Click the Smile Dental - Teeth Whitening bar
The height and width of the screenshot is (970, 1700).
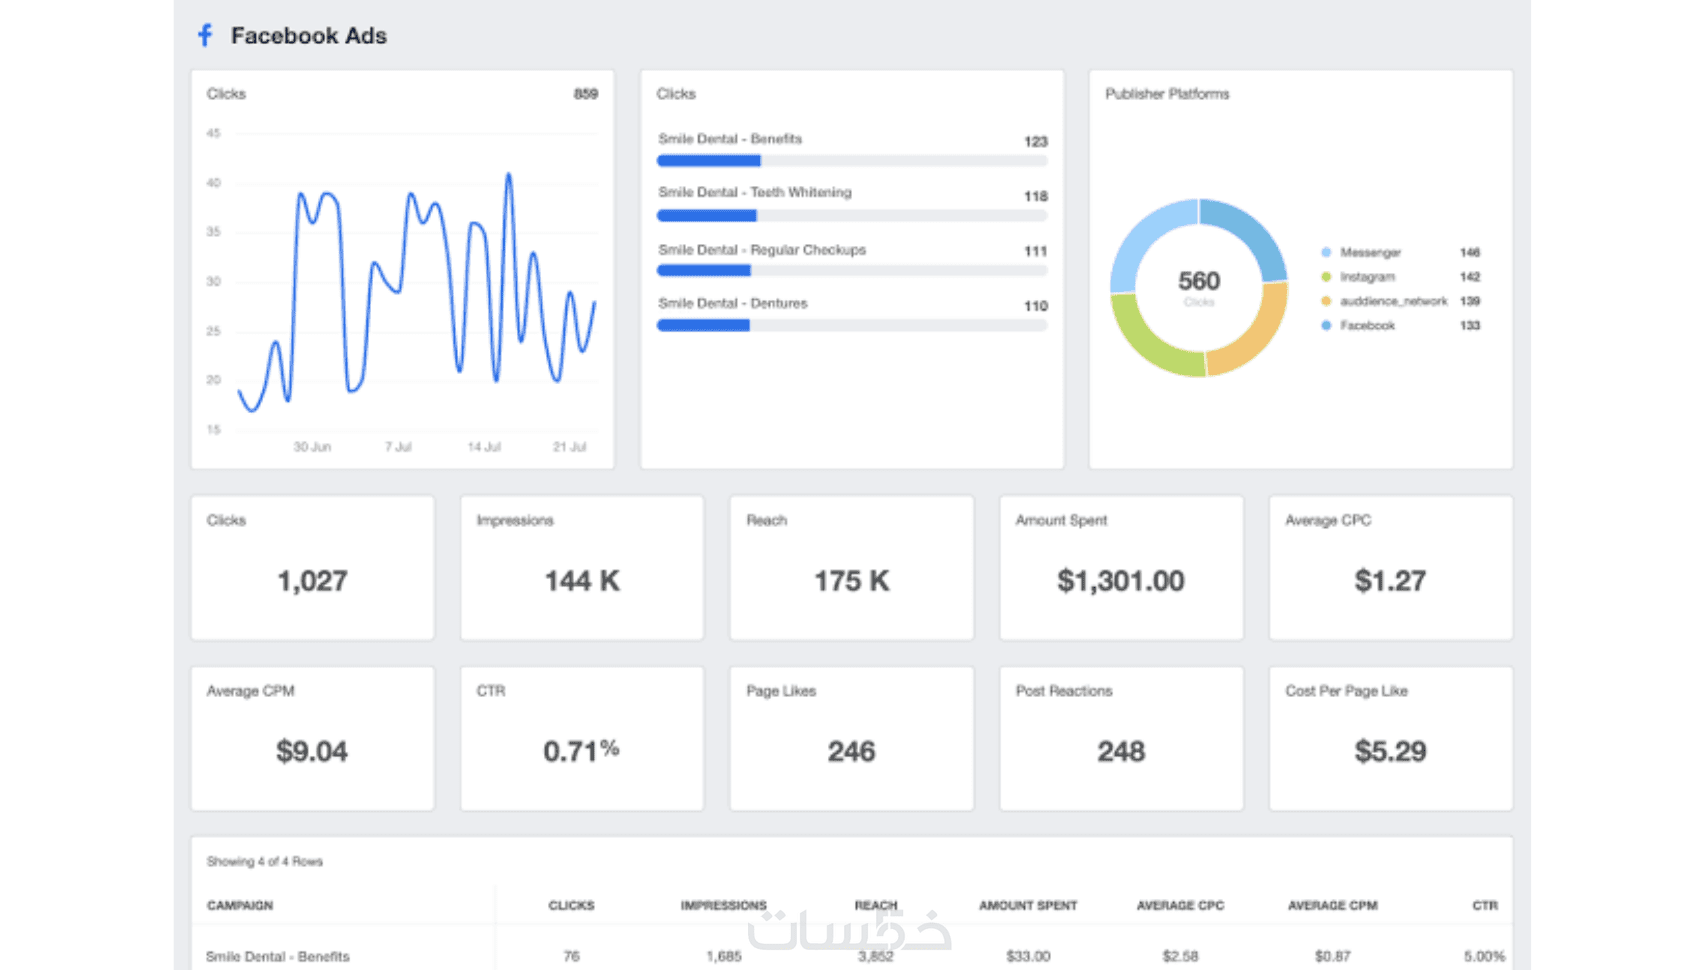[852, 216]
